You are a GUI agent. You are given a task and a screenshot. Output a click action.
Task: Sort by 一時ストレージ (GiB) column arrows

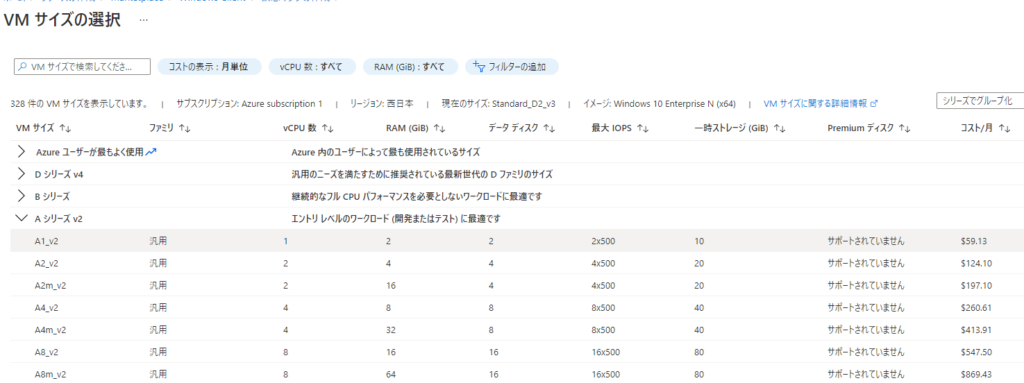(779, 129)
